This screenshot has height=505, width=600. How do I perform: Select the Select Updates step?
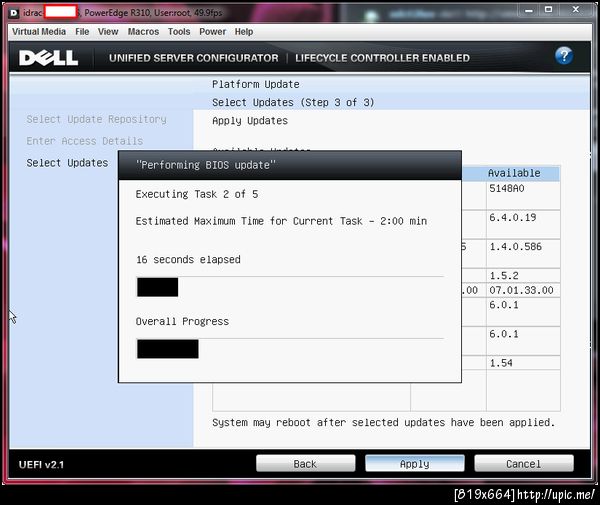(x=67, y=163)
